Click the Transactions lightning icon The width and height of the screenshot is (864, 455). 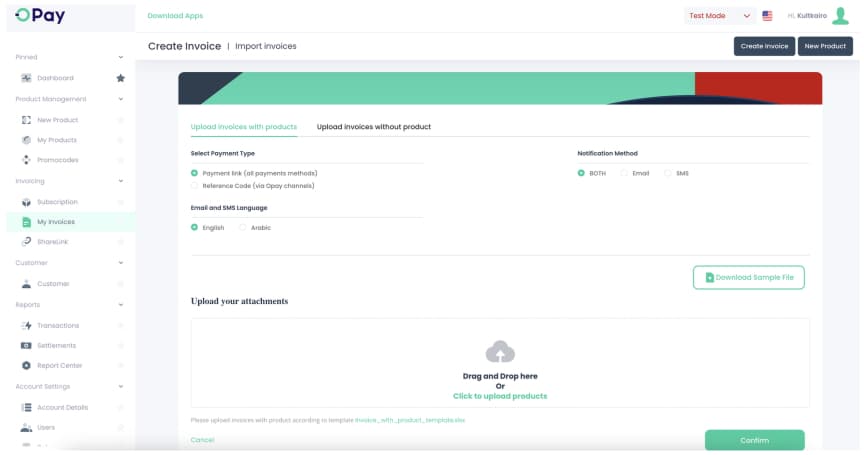(26, 326)
